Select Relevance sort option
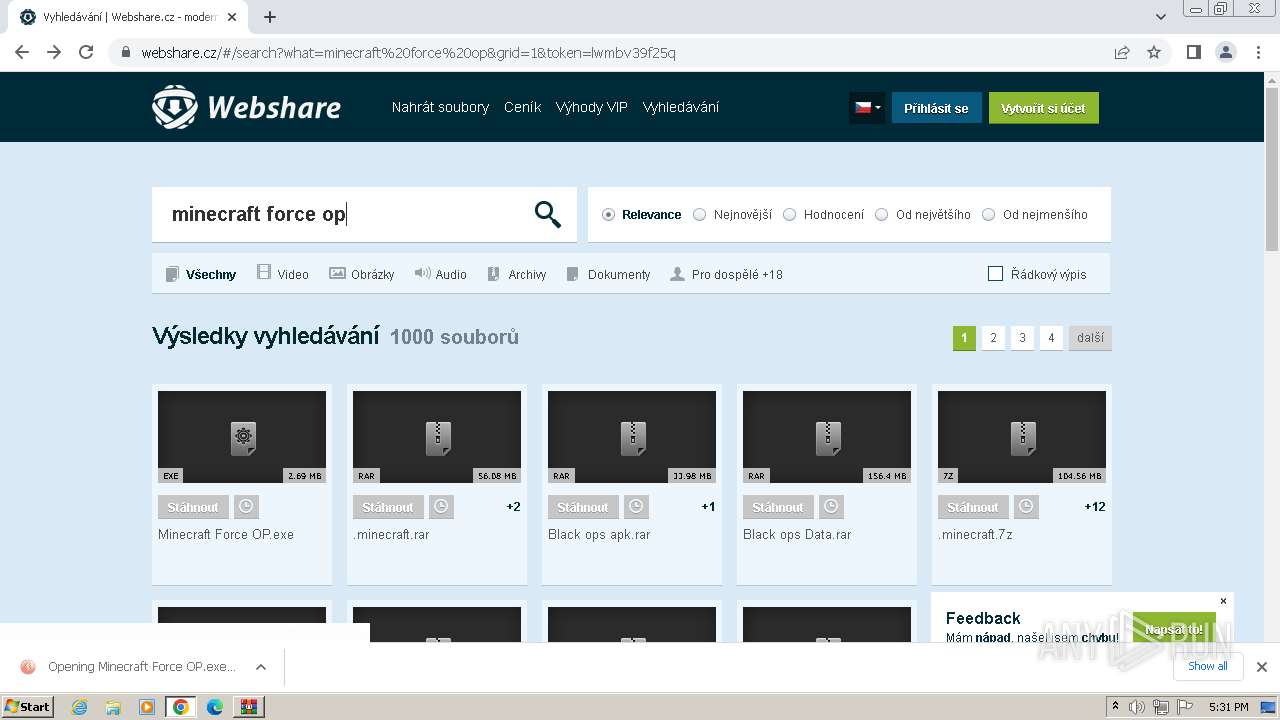This screenshot has height=720, width=1280. tap(642, 214)
